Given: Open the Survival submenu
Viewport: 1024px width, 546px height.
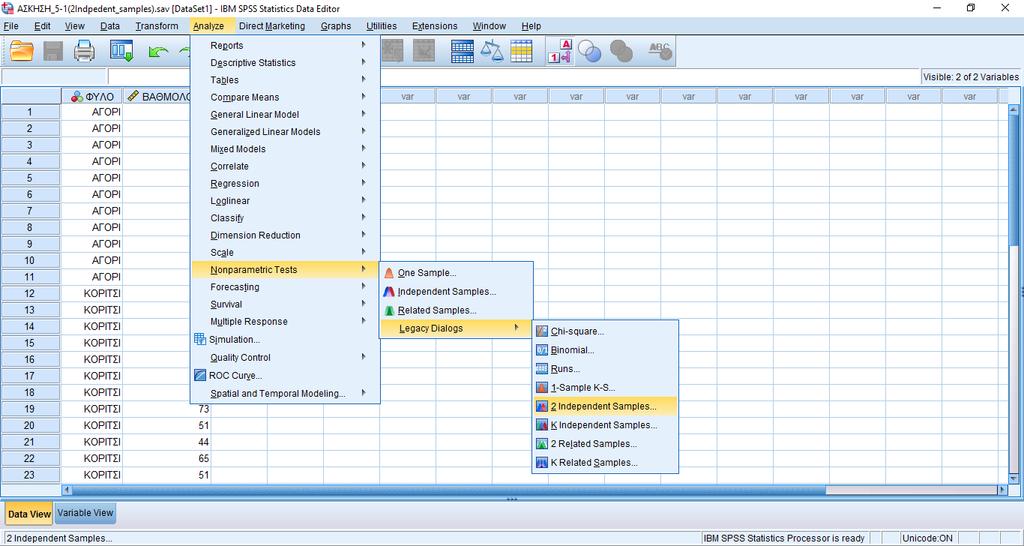Looking at the screenshot, I should tap(285, 304).
